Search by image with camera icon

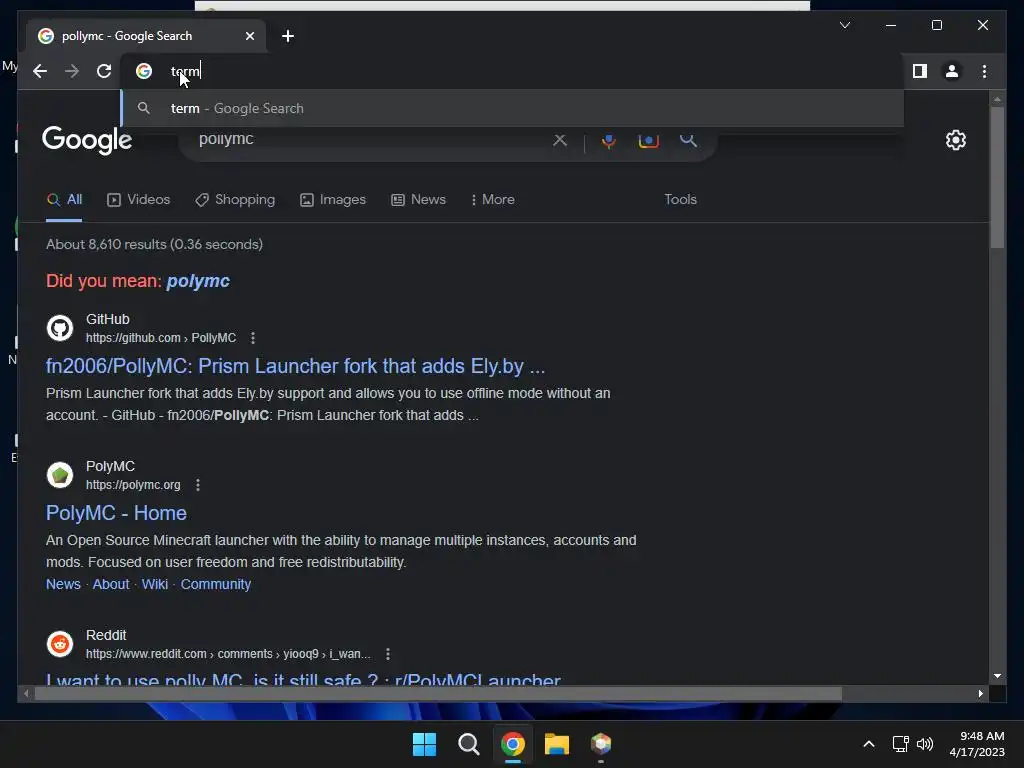point(648,140)
